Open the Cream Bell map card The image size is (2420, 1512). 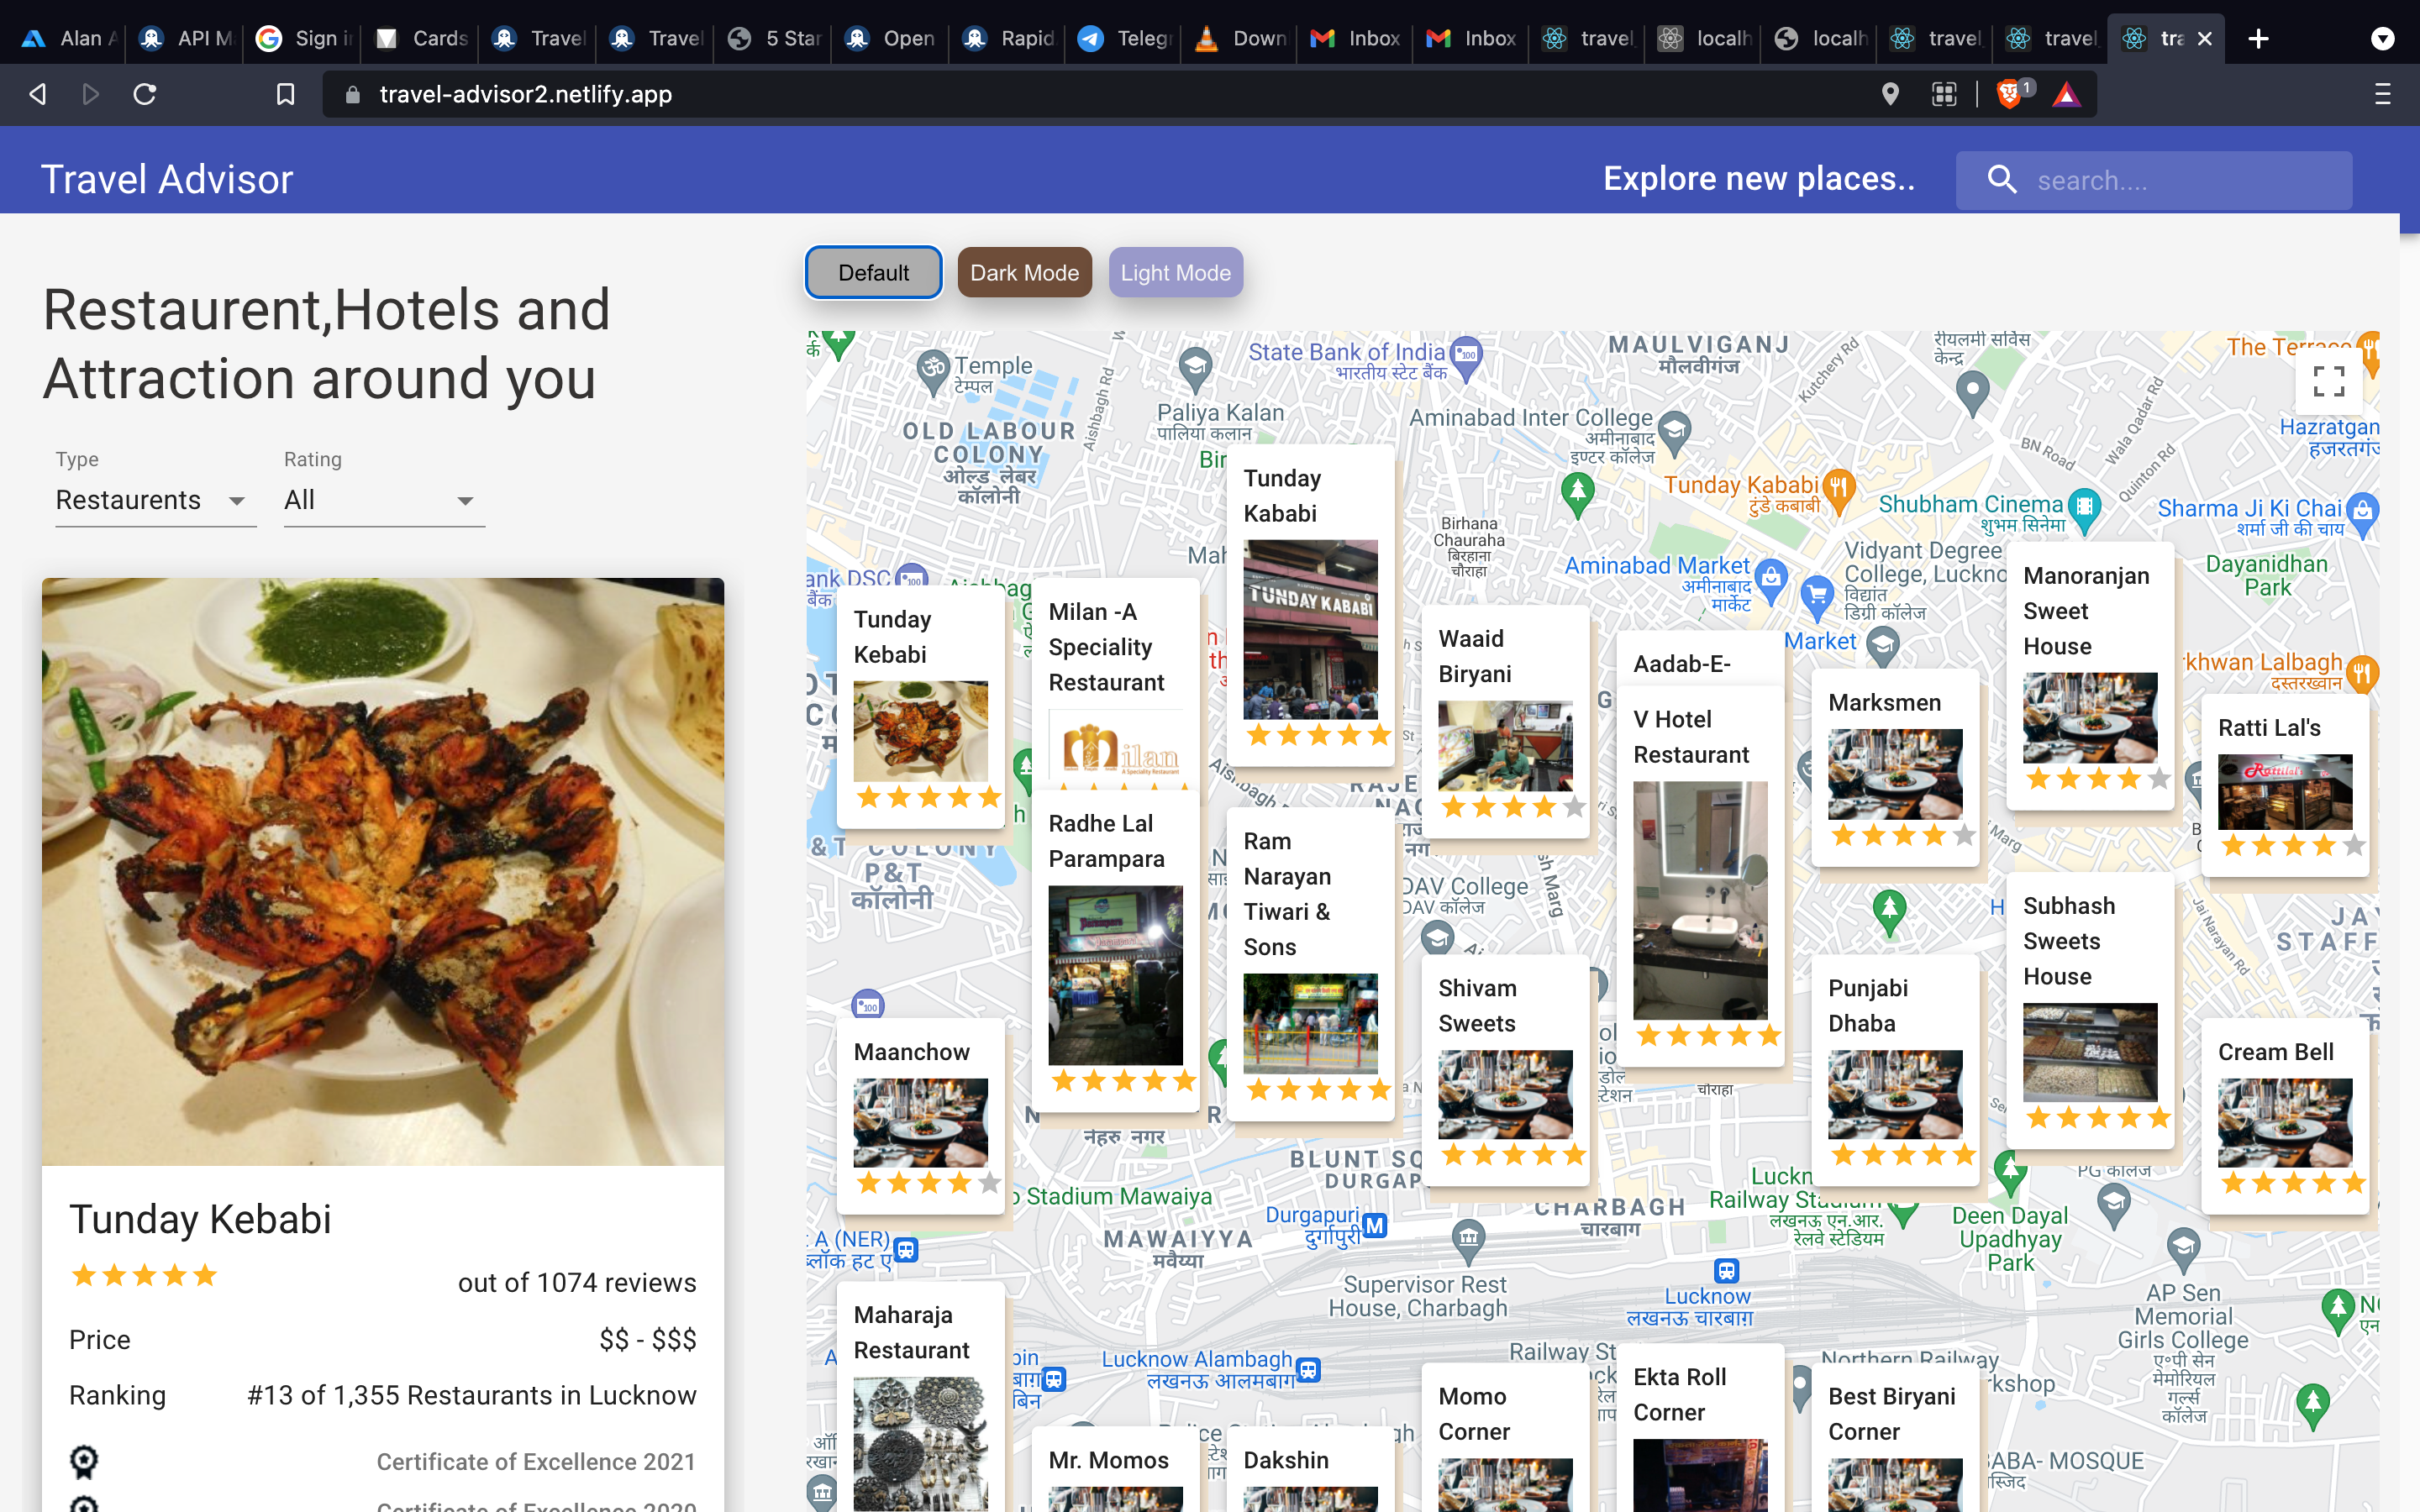click(x=2285, y=1116)
